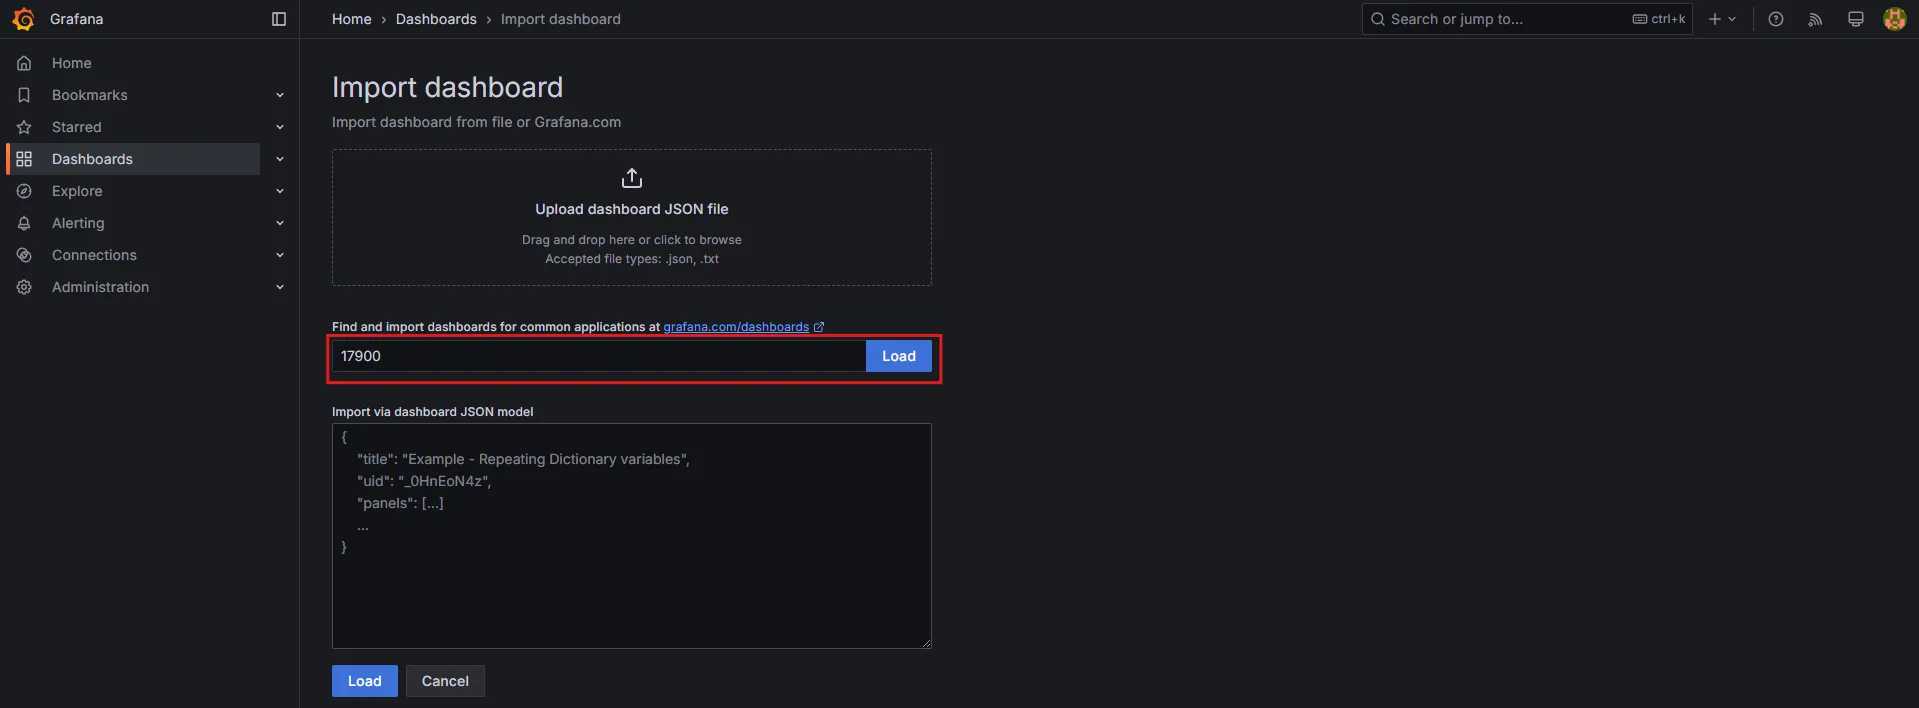
Task: Open Bookmarks in the sidebar menu
Action: coord(90,95)
